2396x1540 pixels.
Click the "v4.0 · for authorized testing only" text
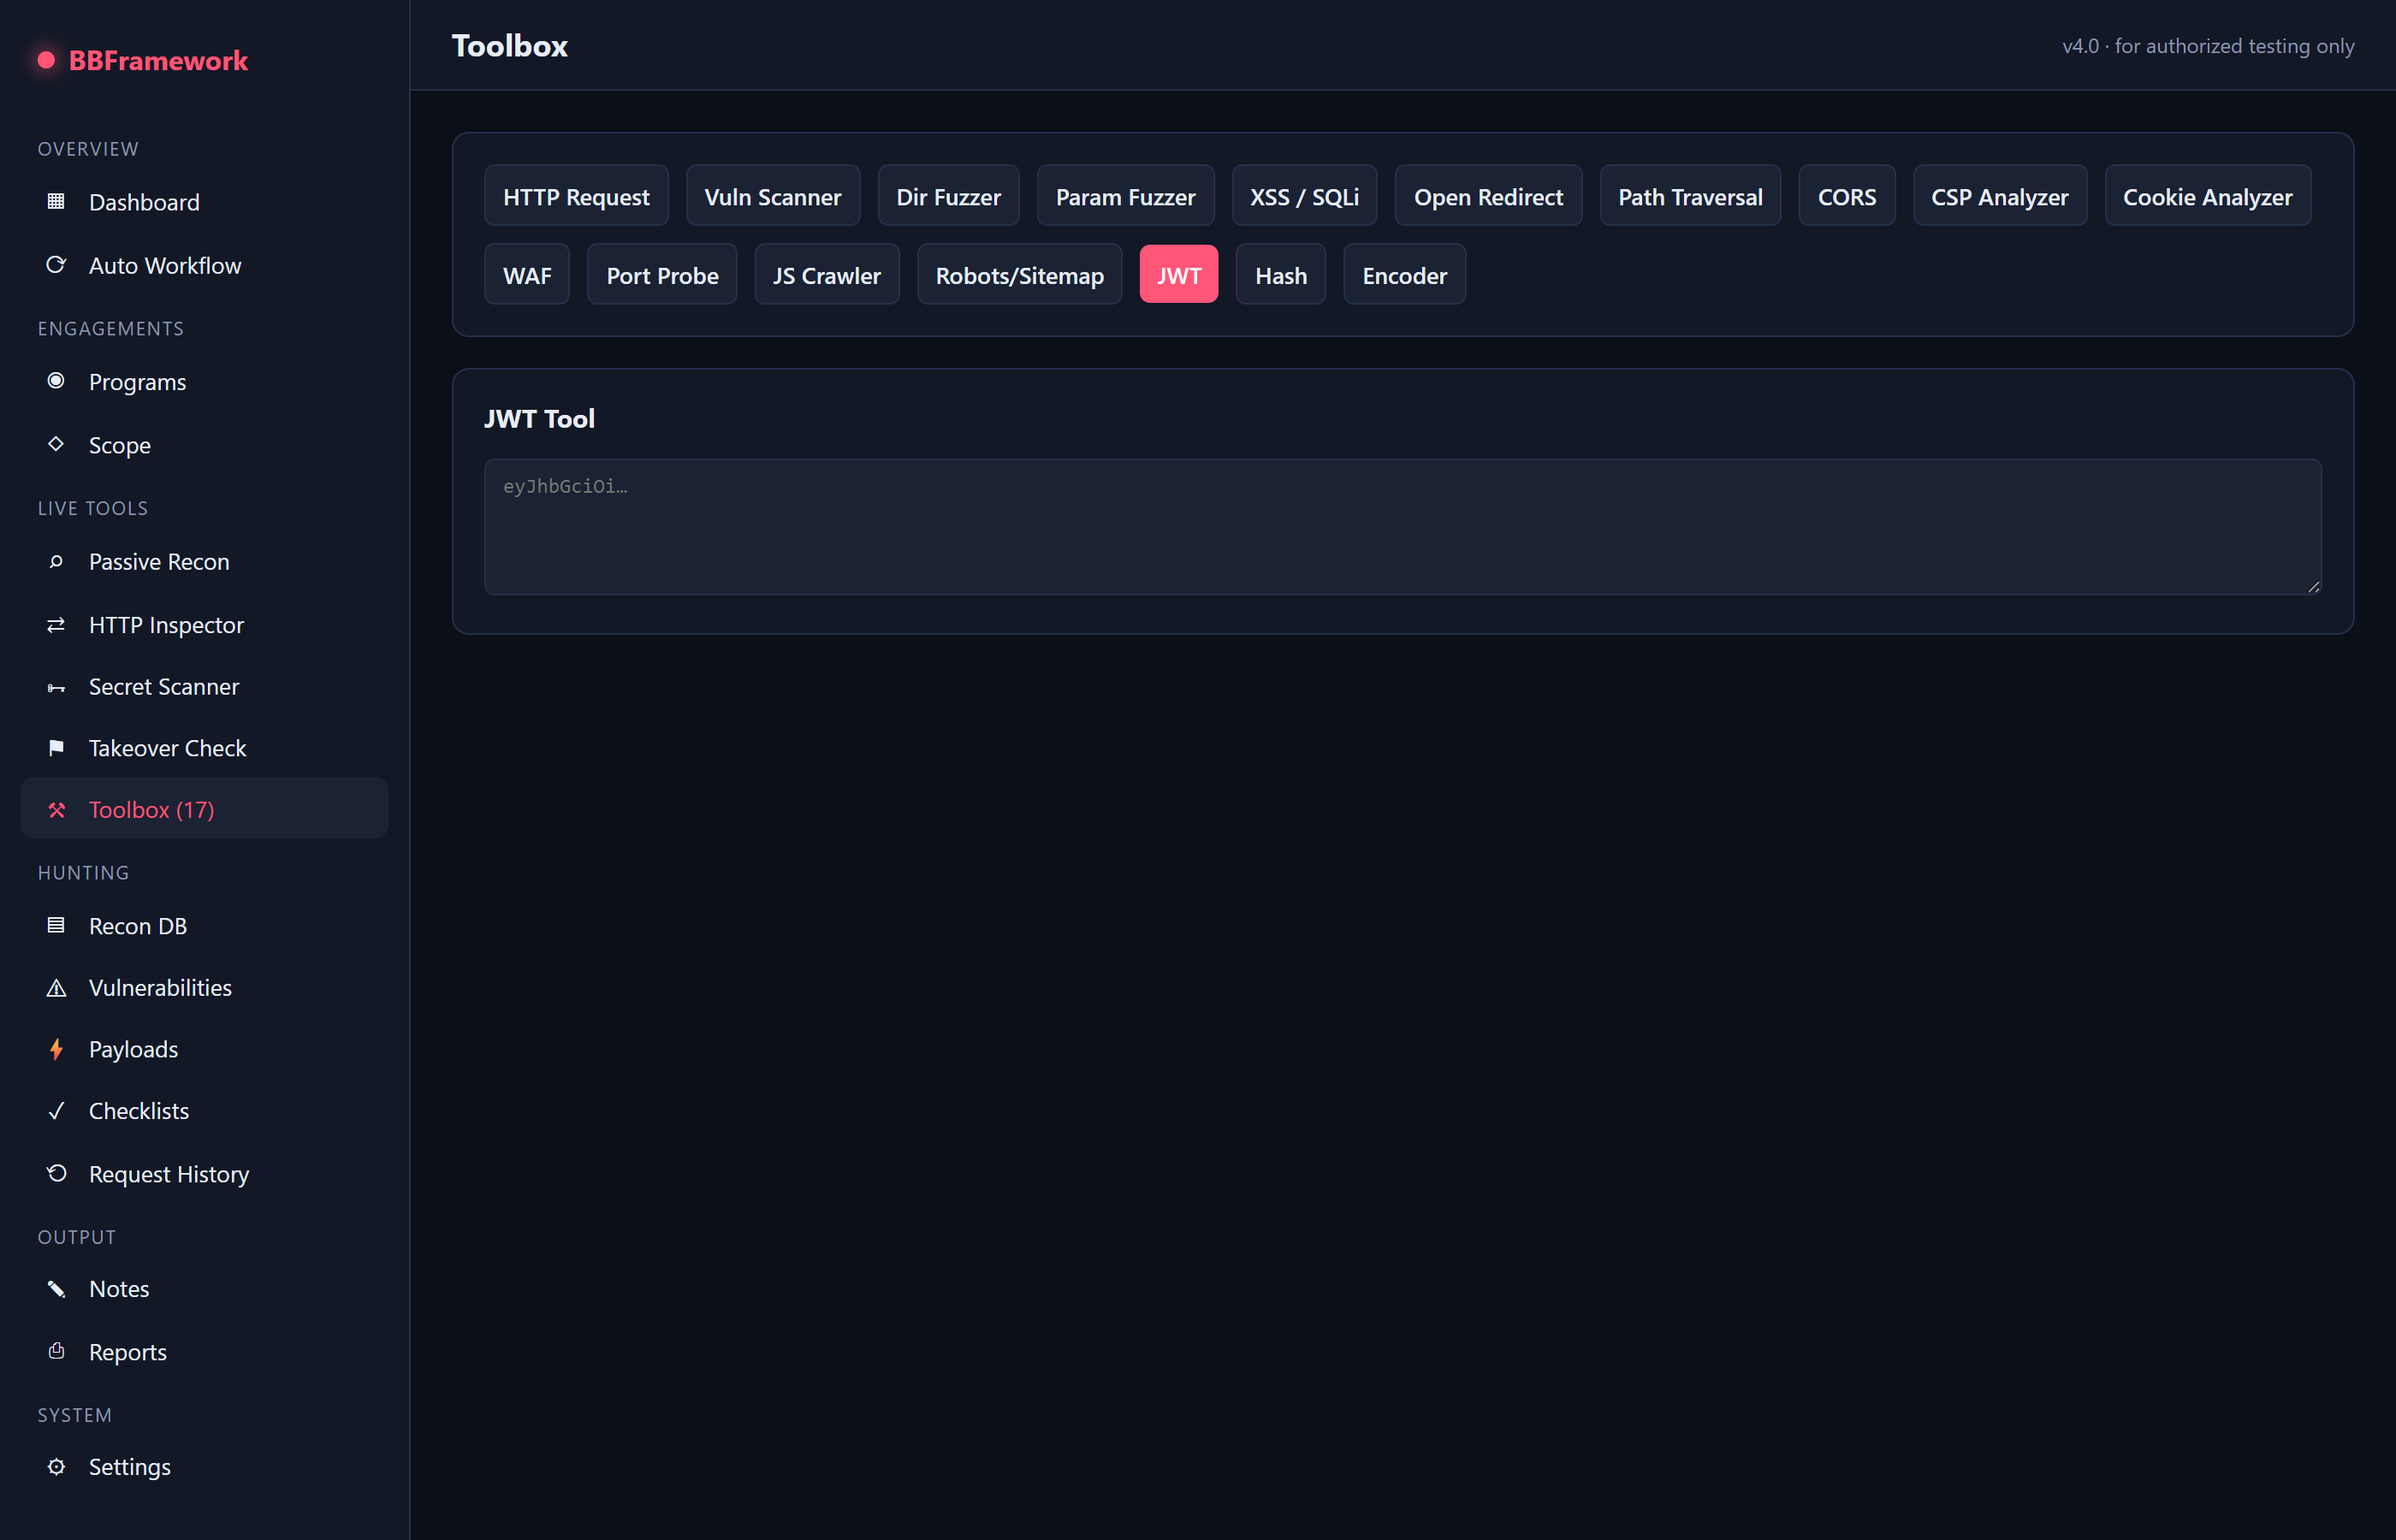coord(2207,46)
